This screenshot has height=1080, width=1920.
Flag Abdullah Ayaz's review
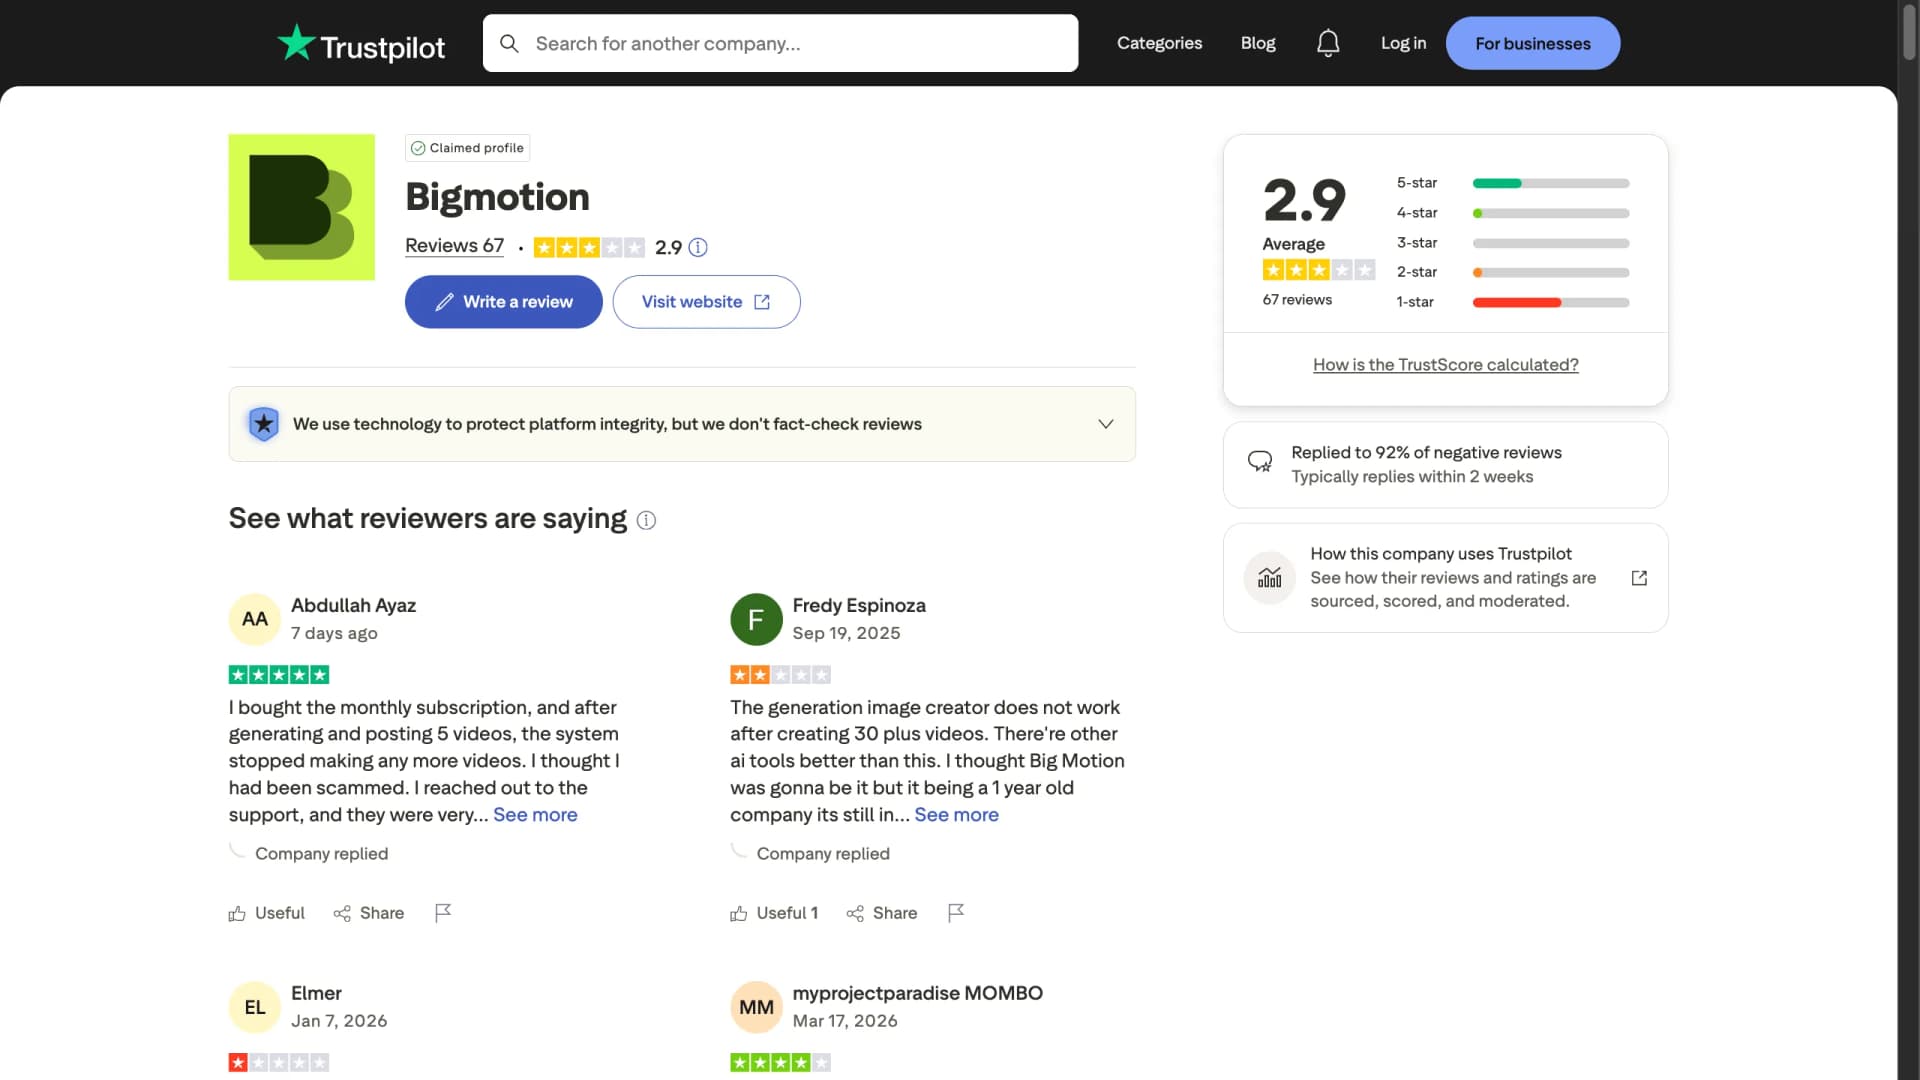(443, 912)
